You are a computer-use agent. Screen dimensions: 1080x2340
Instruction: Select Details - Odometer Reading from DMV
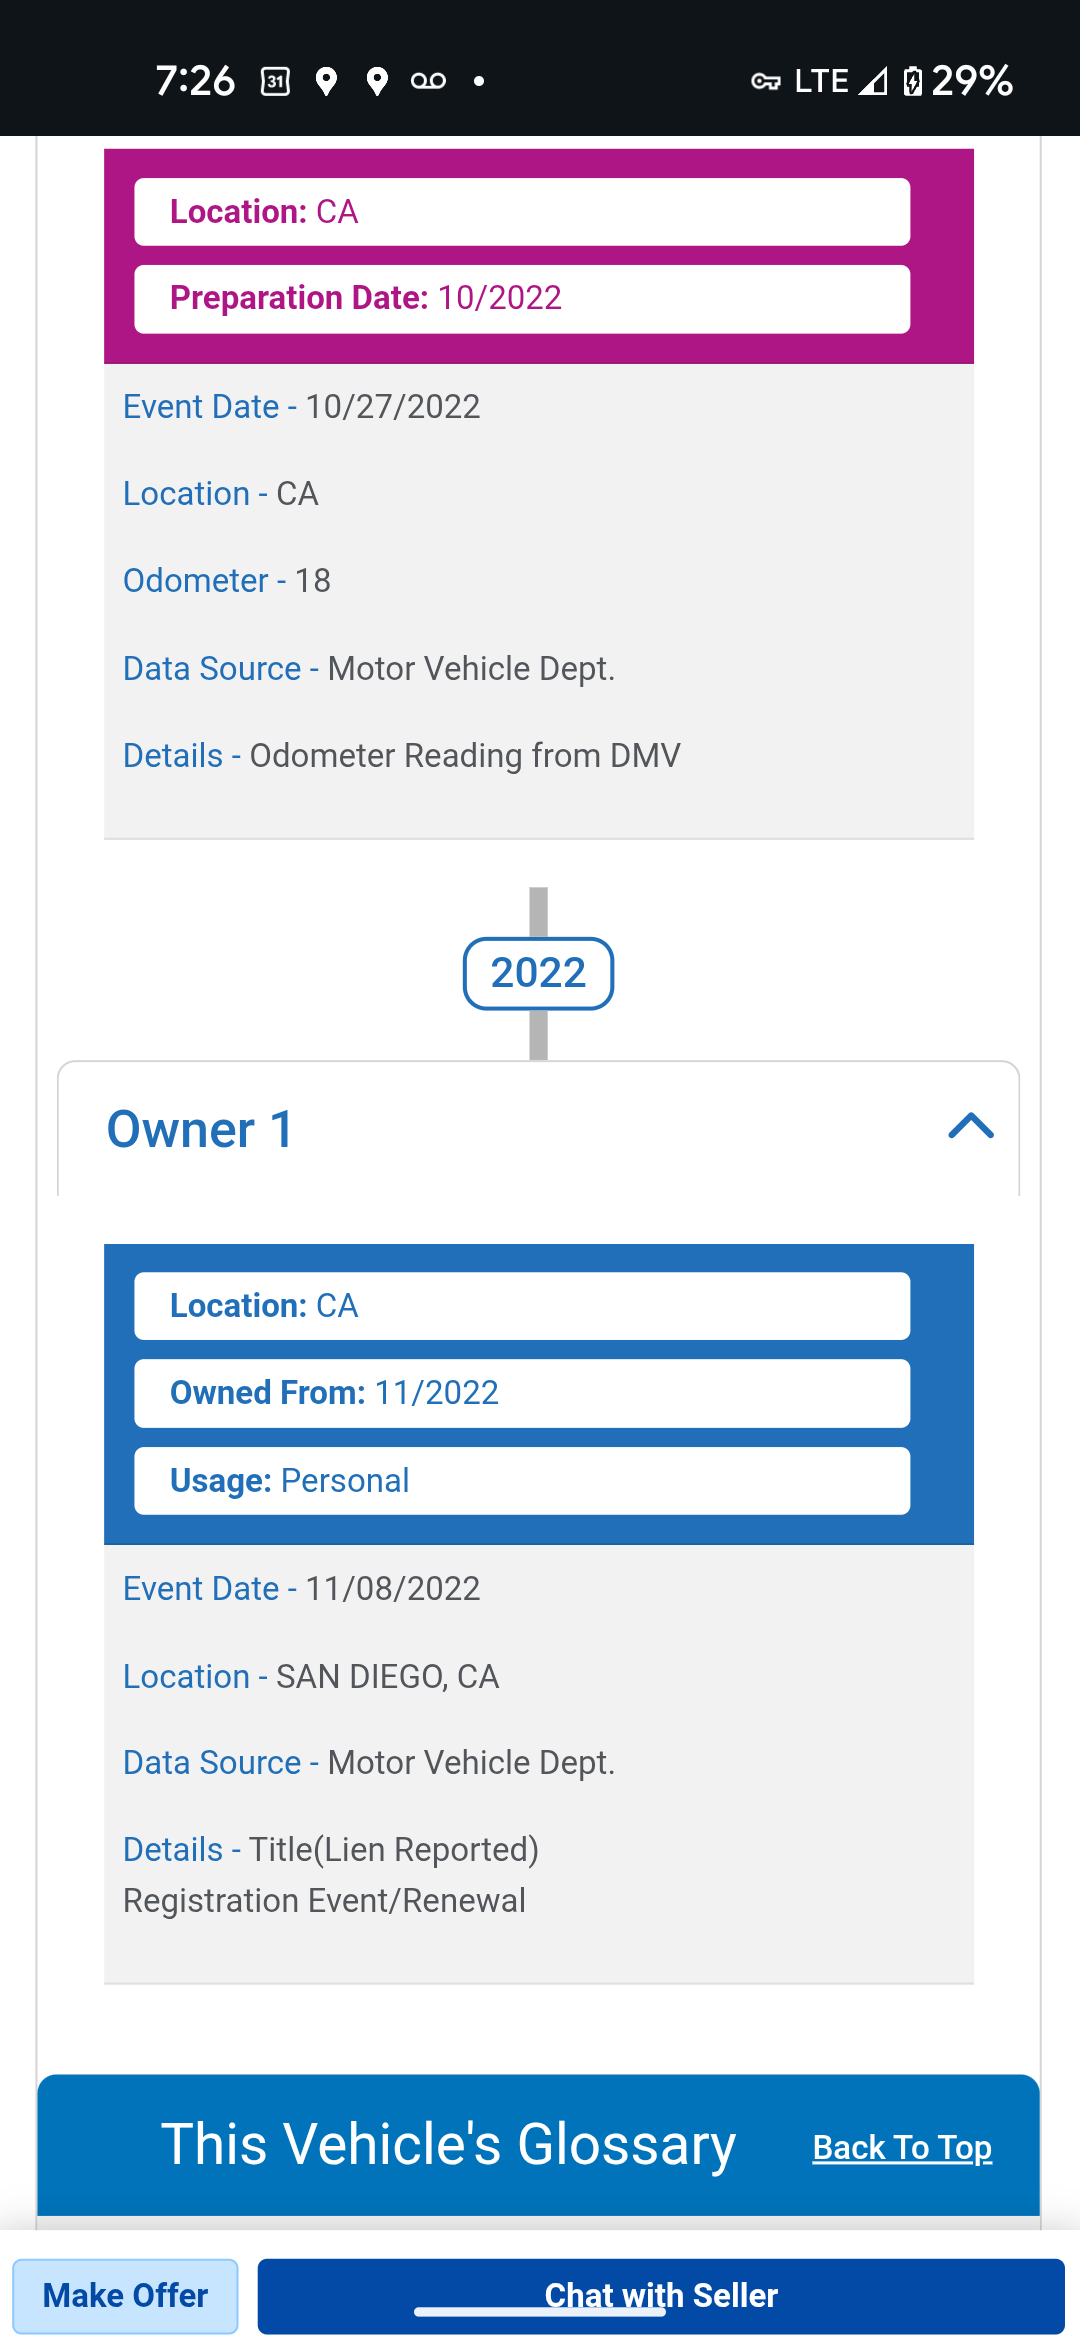(x=402, y=756)
